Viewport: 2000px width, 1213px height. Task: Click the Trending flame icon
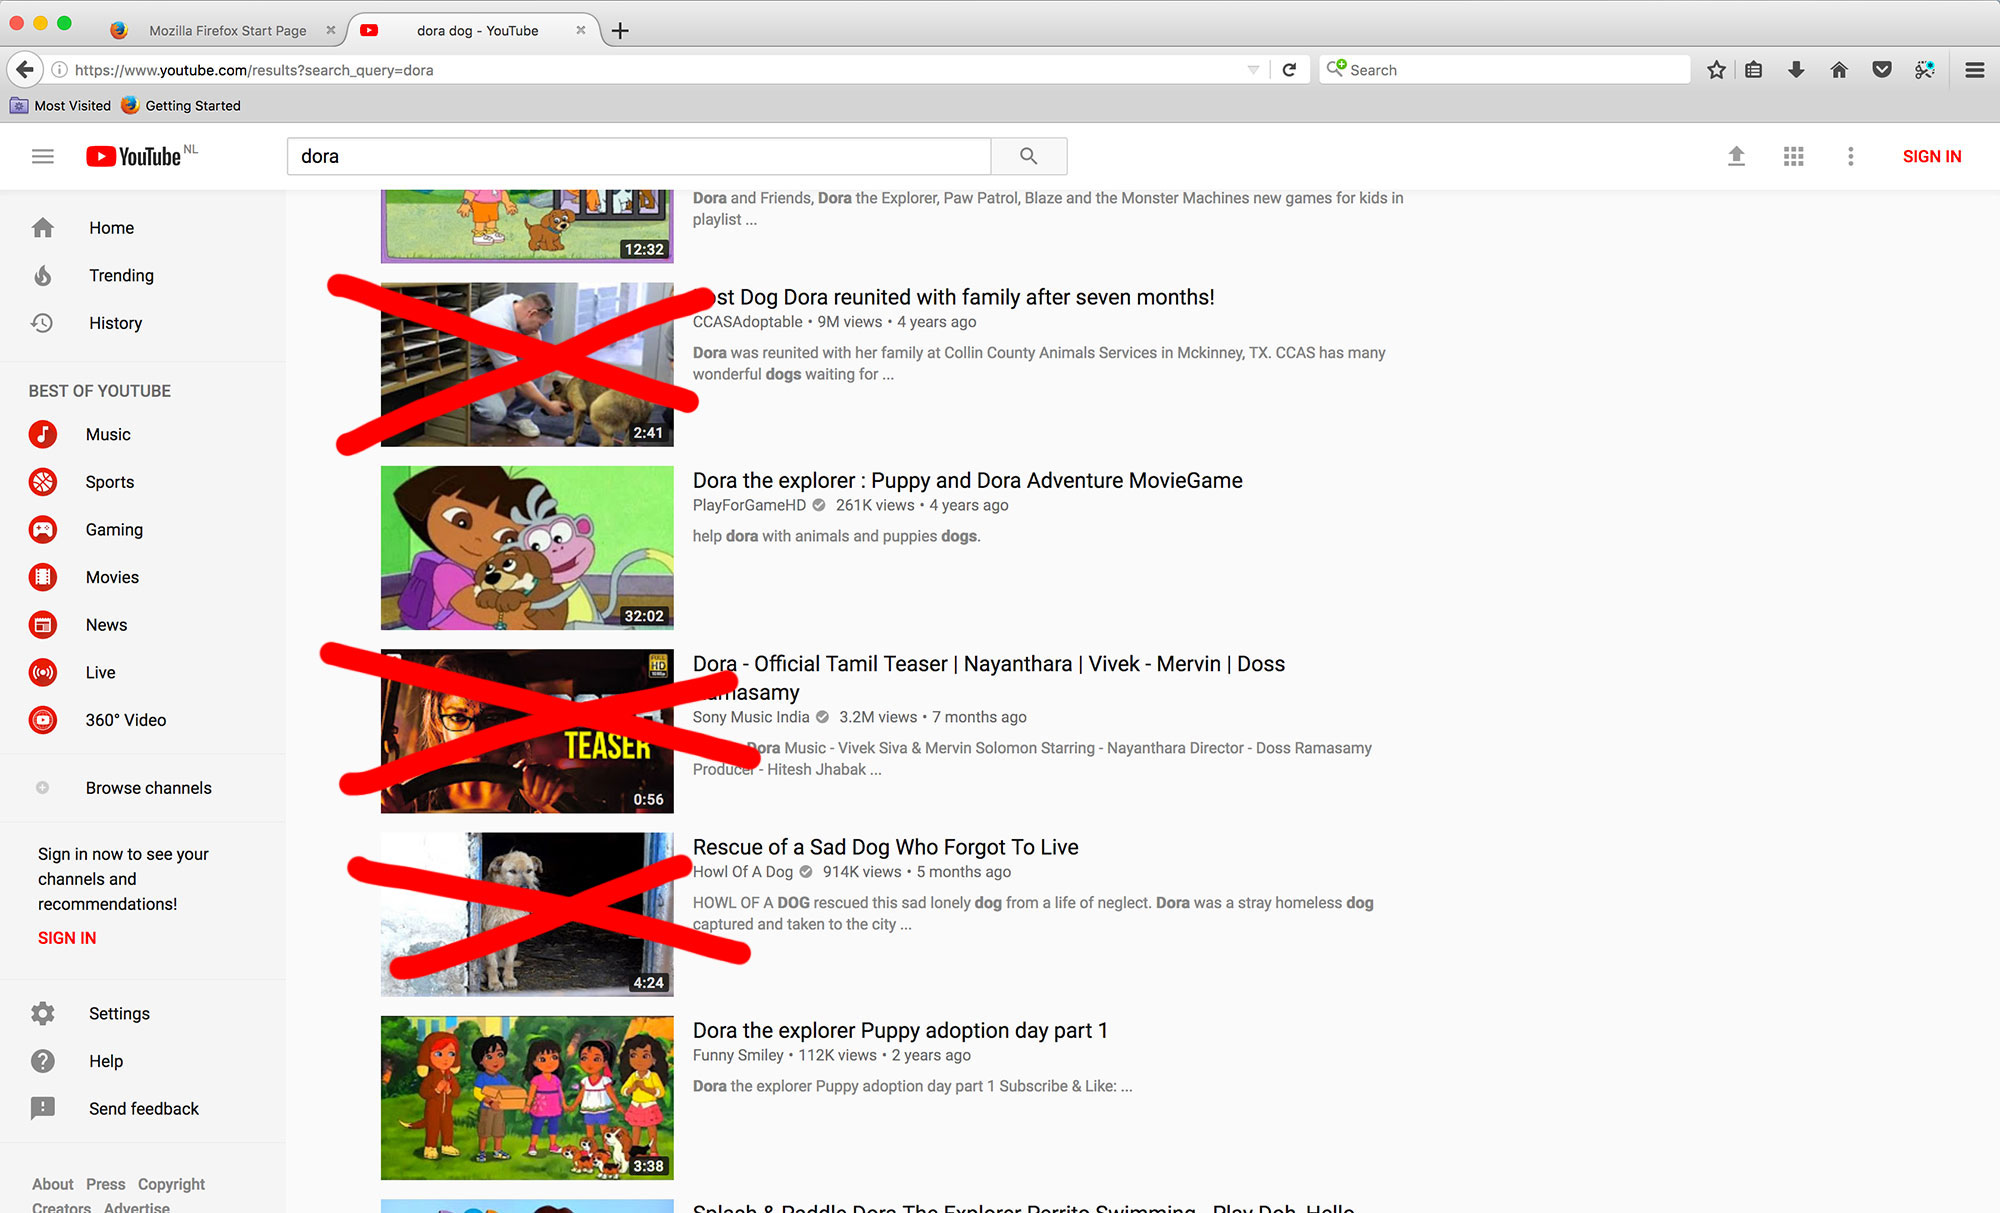pyautogui.click(x=42, y=275)
